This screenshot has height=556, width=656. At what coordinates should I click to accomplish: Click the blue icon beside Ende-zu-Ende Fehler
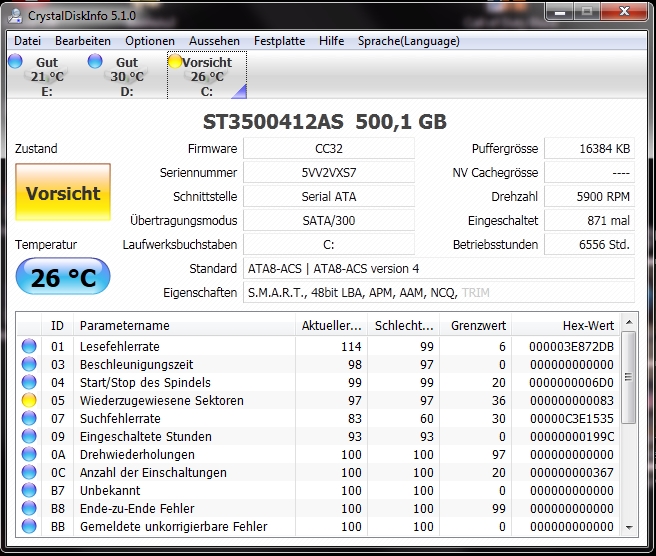[29, 508]
